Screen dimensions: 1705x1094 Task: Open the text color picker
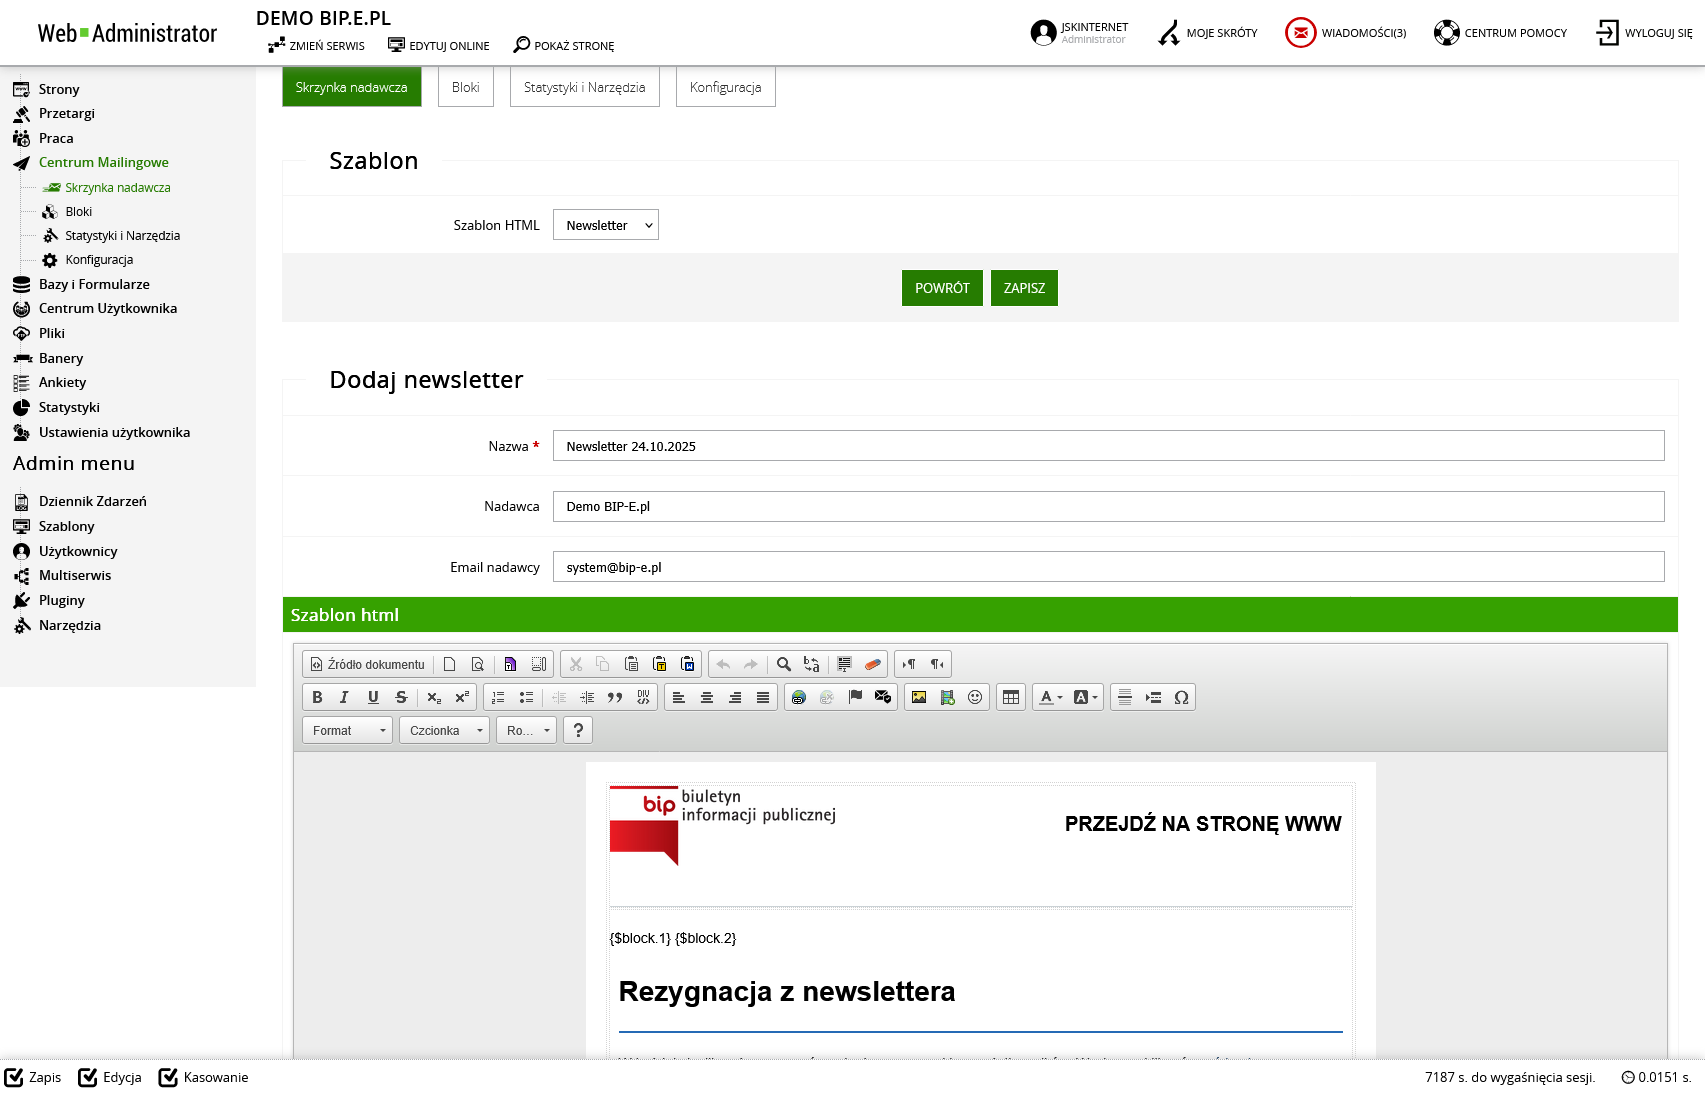click(x=1050, y=698)
